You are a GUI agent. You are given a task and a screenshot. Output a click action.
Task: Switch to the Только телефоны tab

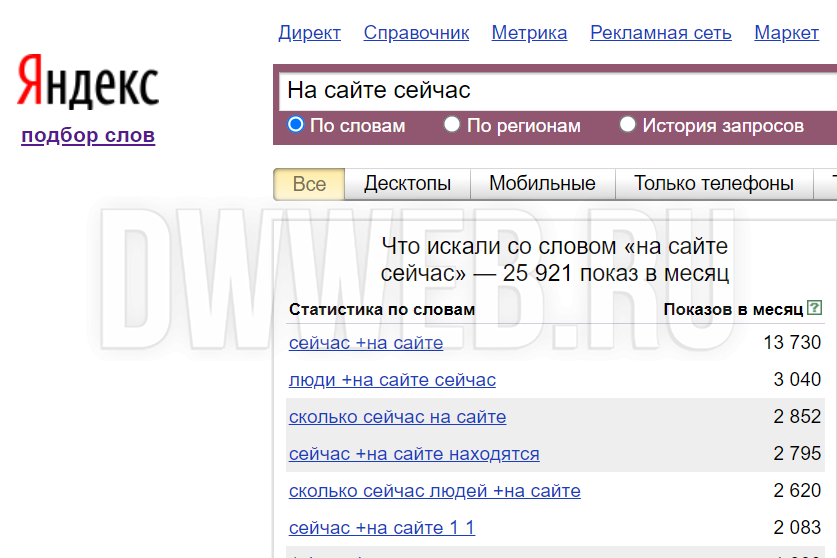point(714,184)
